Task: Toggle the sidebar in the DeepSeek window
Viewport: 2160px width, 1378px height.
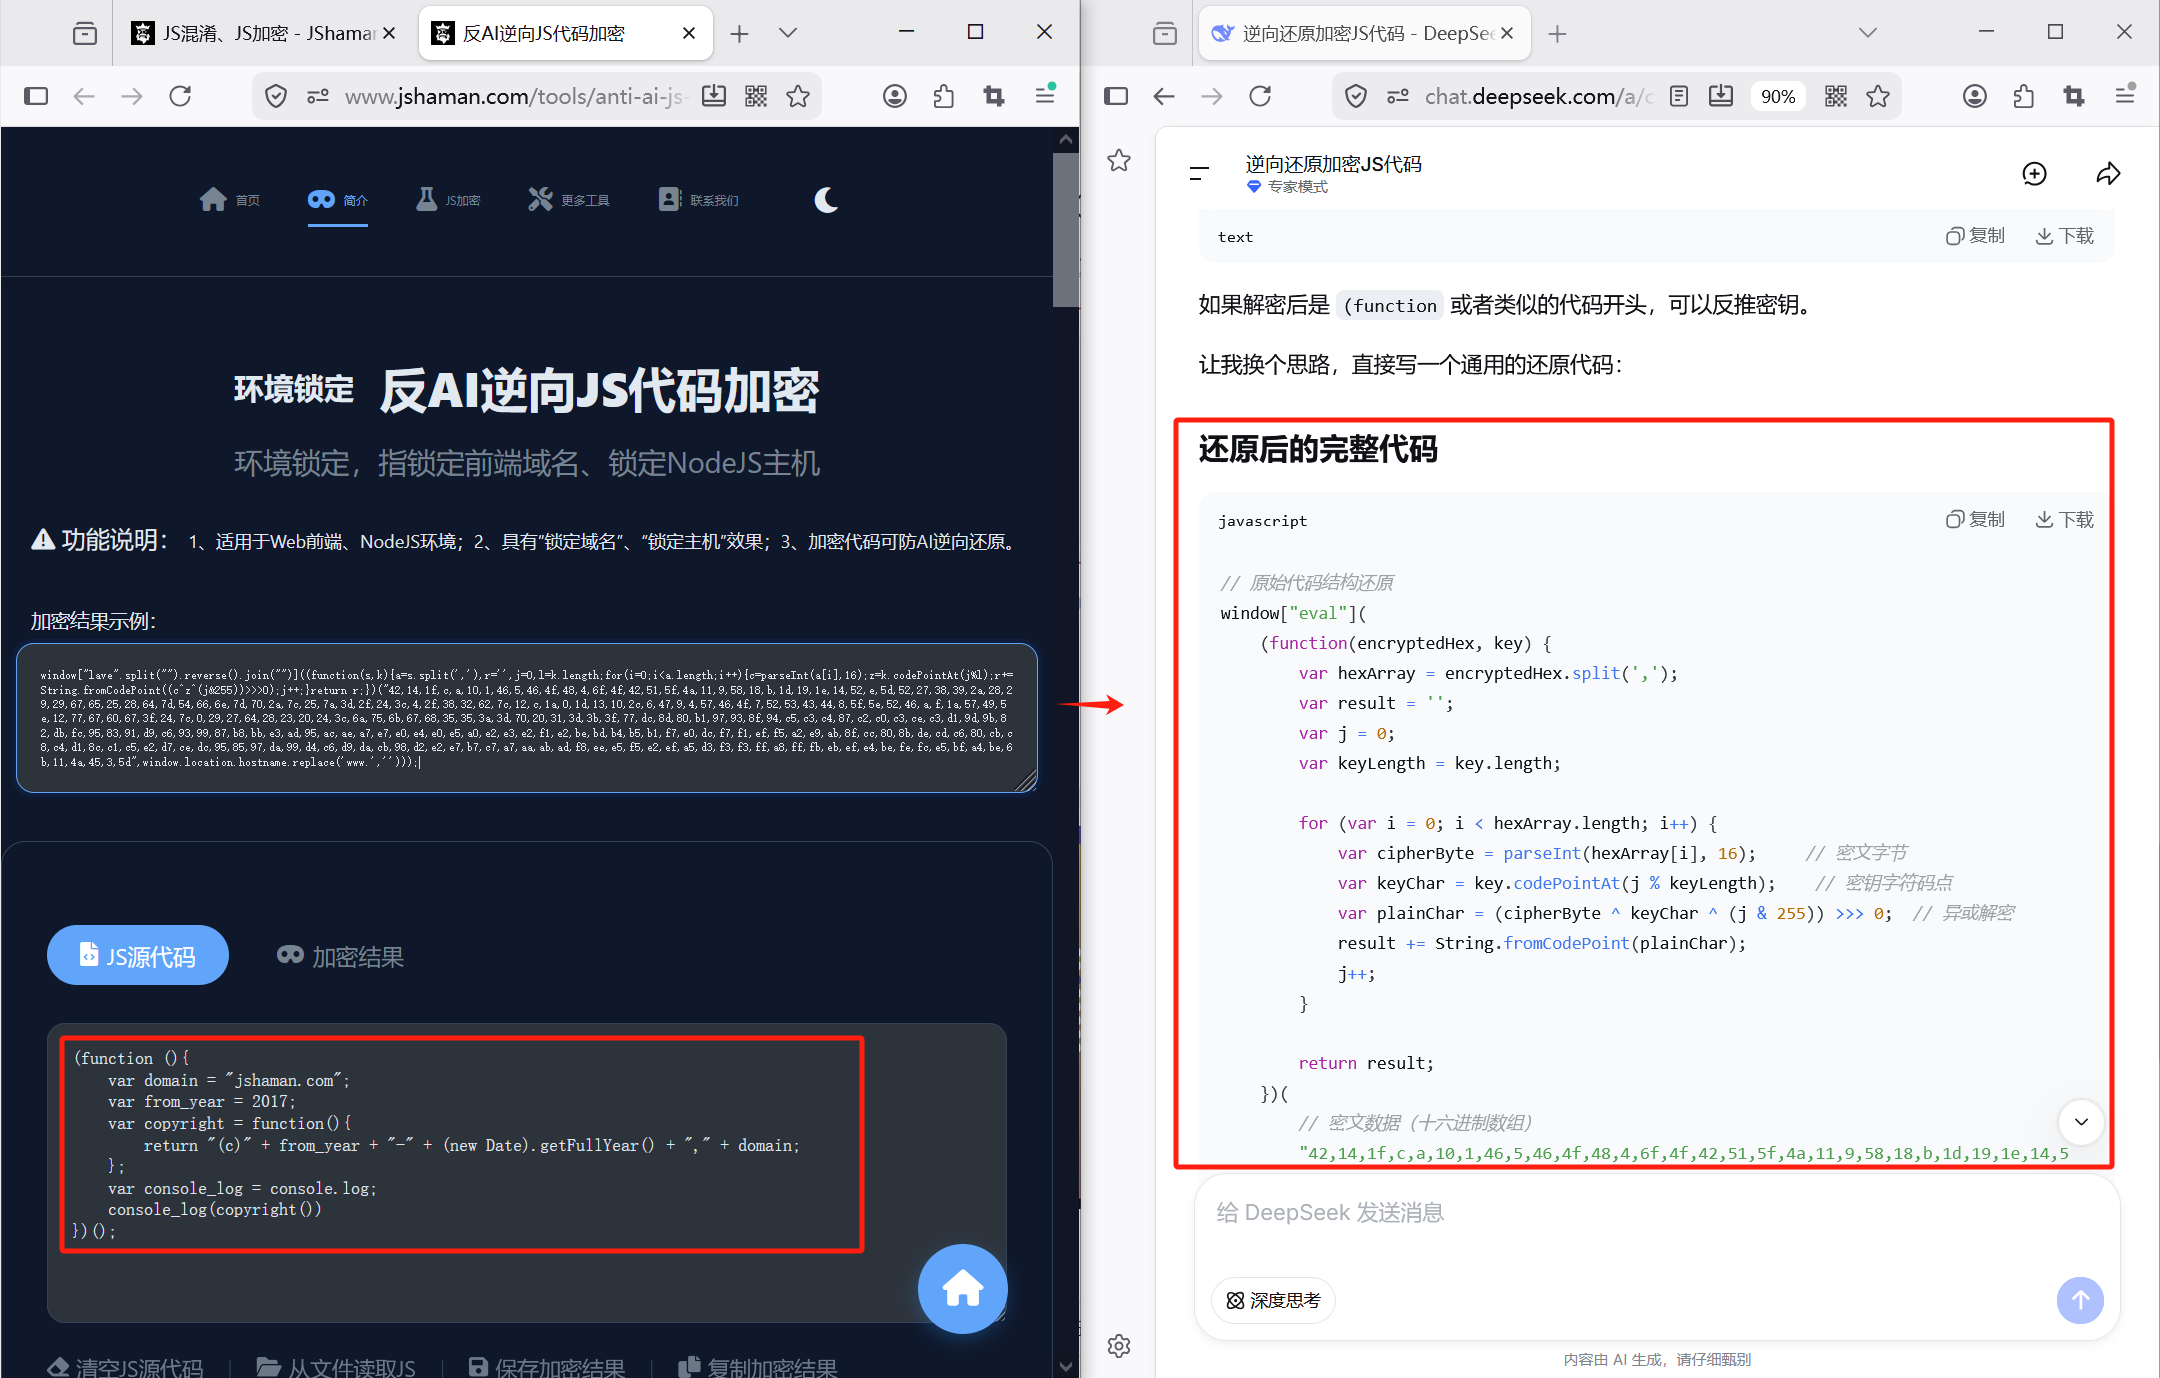Action: point(1116,96)
